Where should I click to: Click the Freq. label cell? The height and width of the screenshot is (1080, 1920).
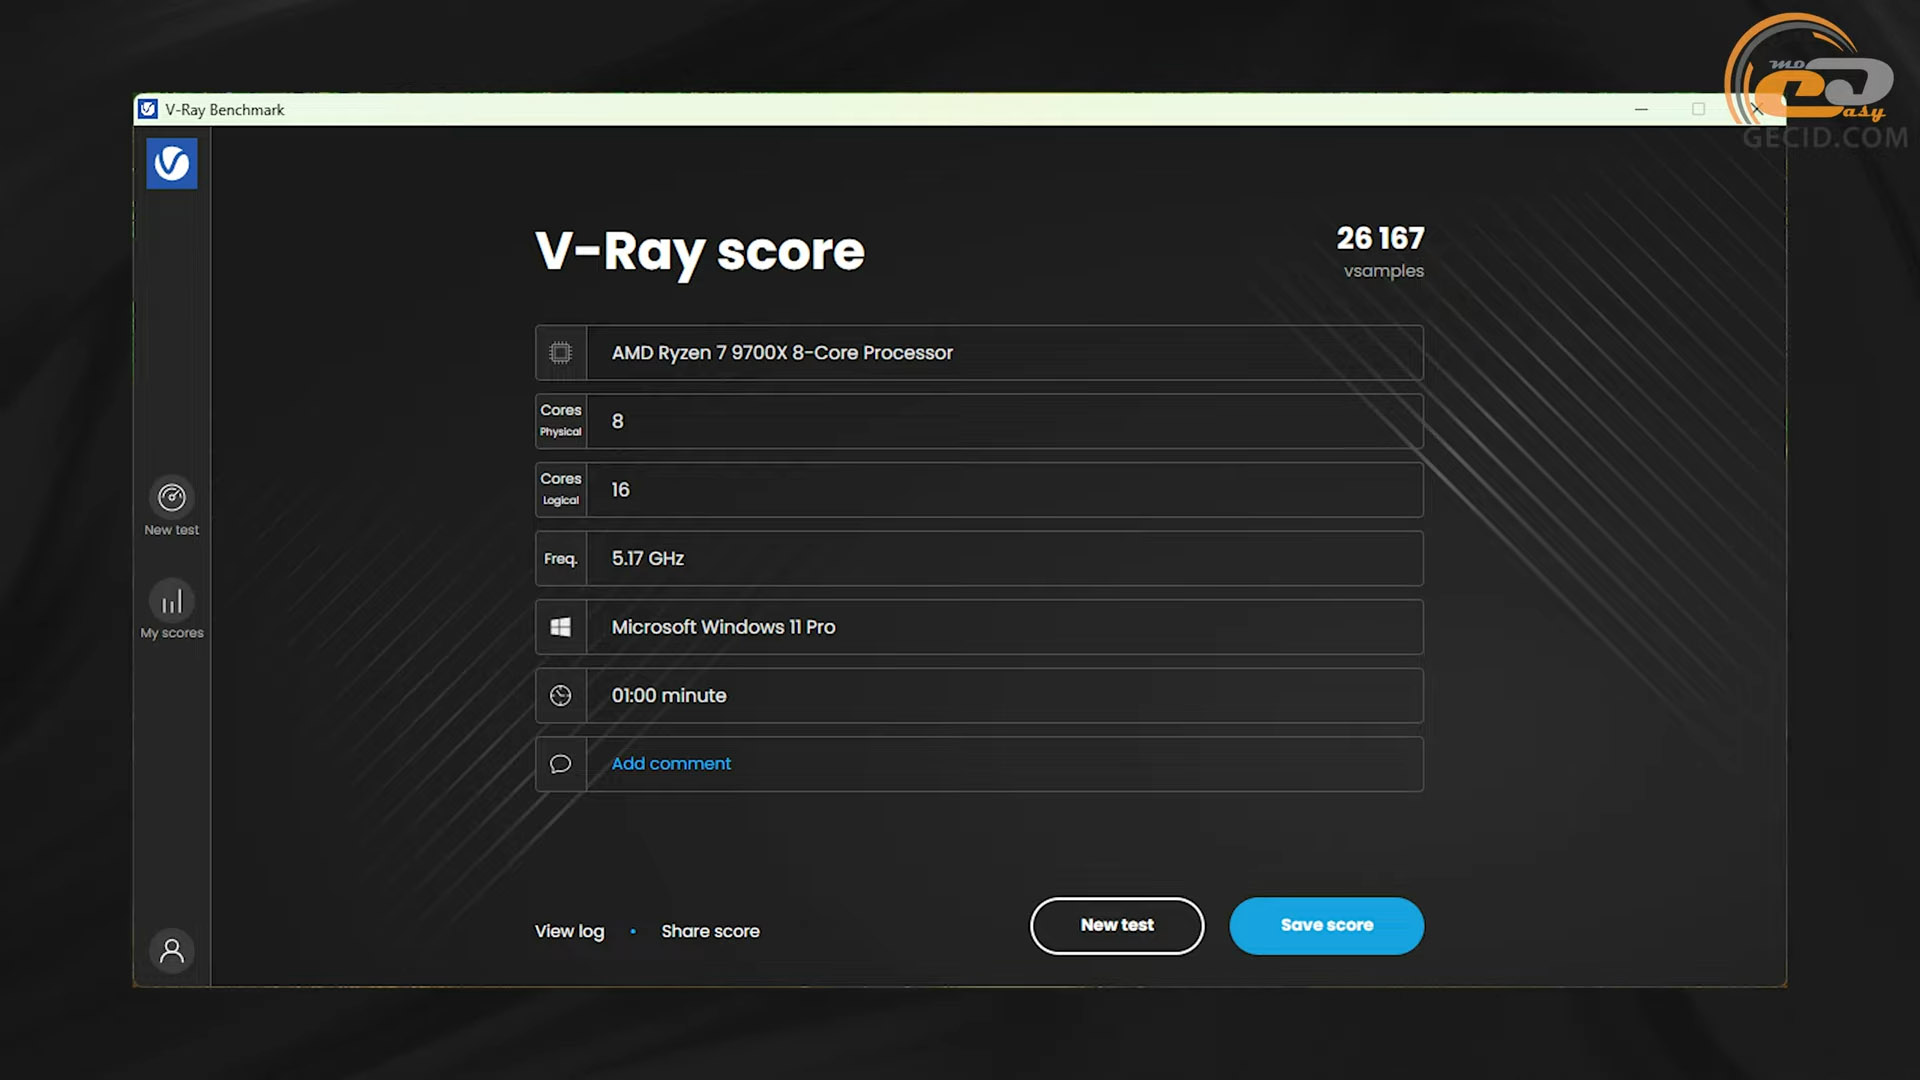[x=561, y=558]
